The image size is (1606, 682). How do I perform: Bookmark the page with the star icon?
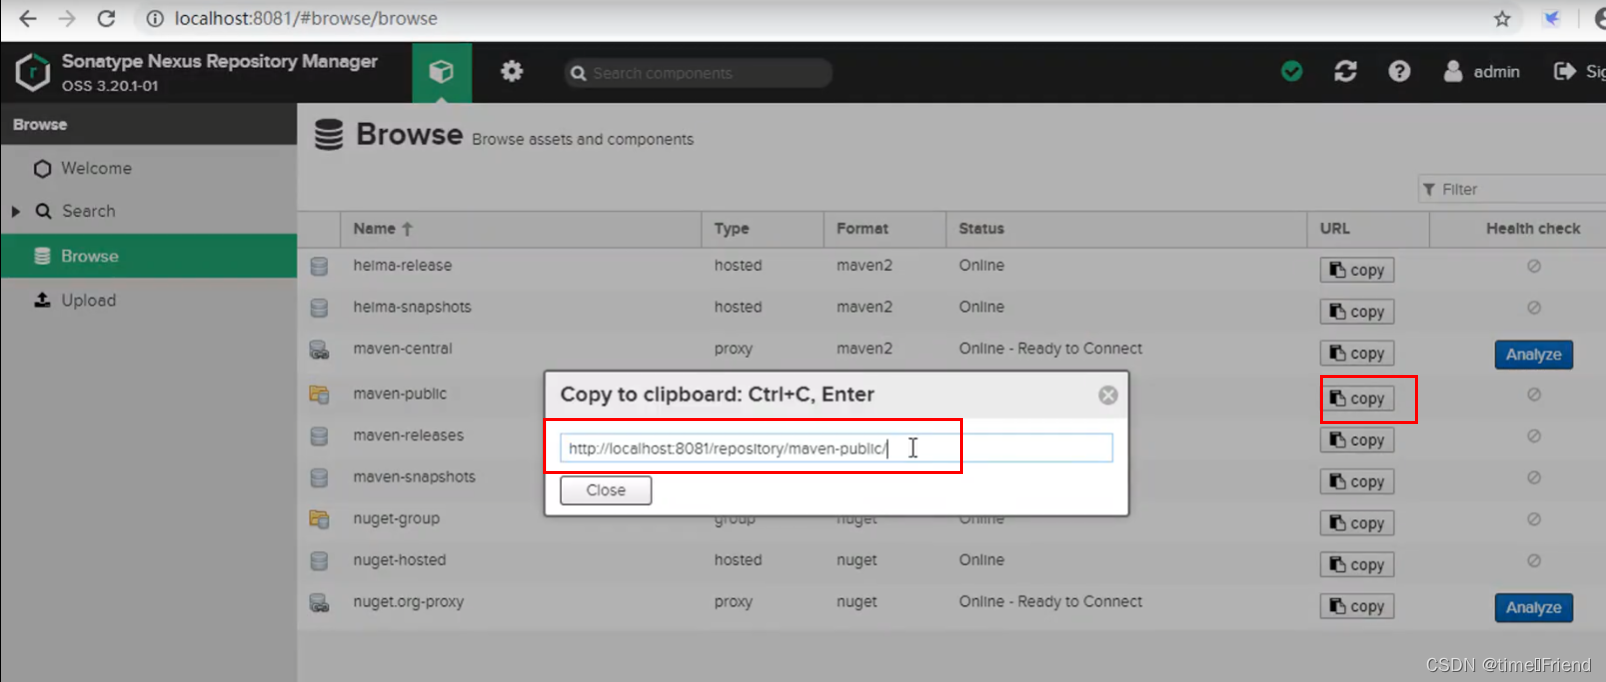[x=1502, y=18]
